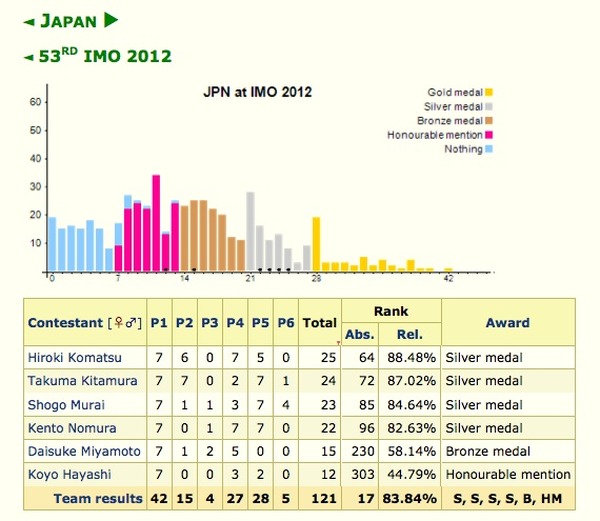Go to previous country arrow left of Japan
Viewport: 600px width, 521px height.
coord(29,22)
